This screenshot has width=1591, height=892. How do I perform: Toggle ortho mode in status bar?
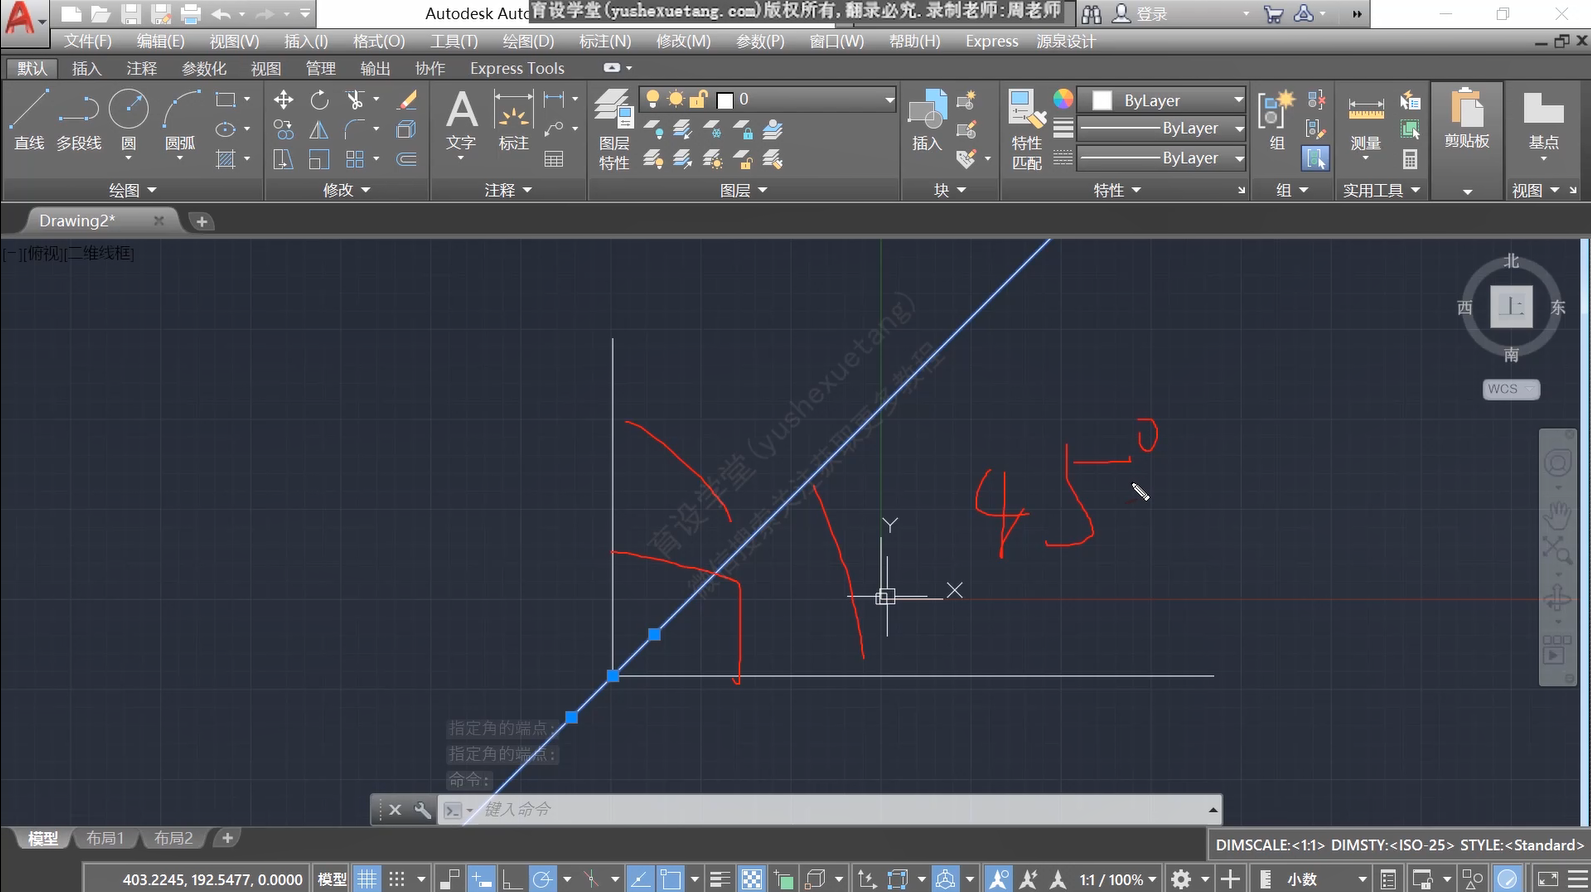click(512, 879)
